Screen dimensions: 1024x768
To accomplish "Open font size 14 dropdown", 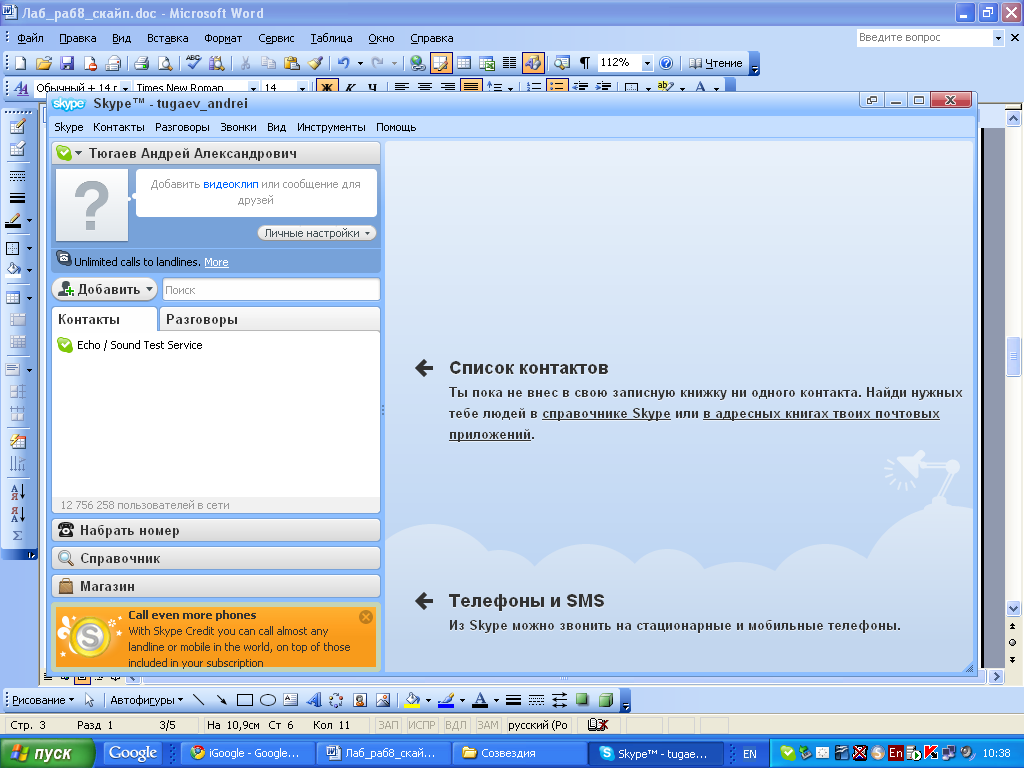I will pos(302,88).
